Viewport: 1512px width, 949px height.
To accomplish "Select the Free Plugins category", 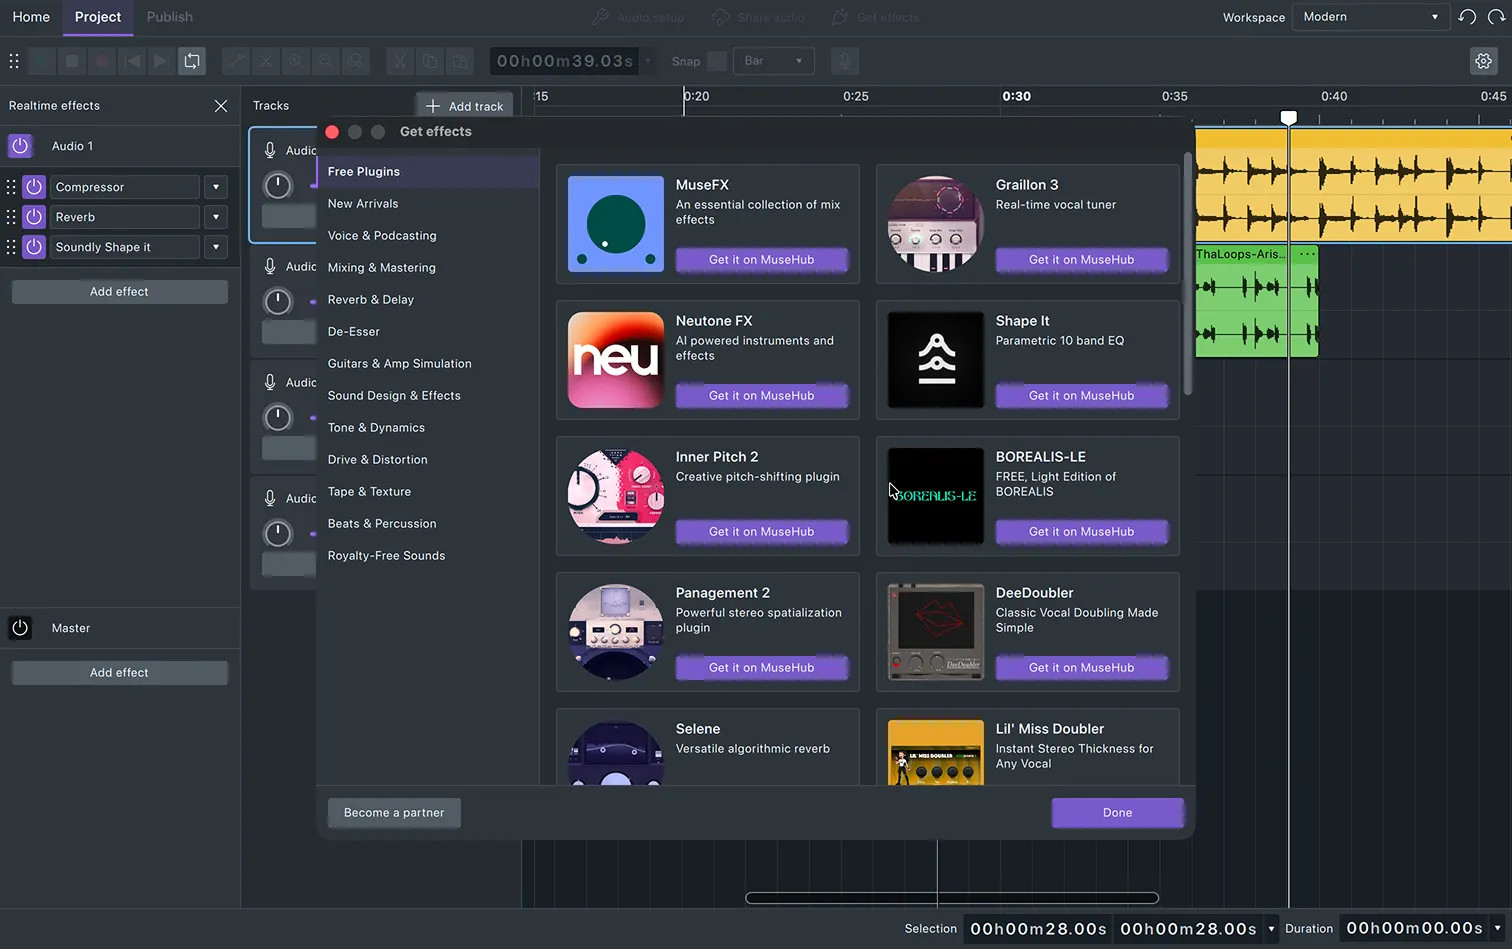I will click(428, 172).
